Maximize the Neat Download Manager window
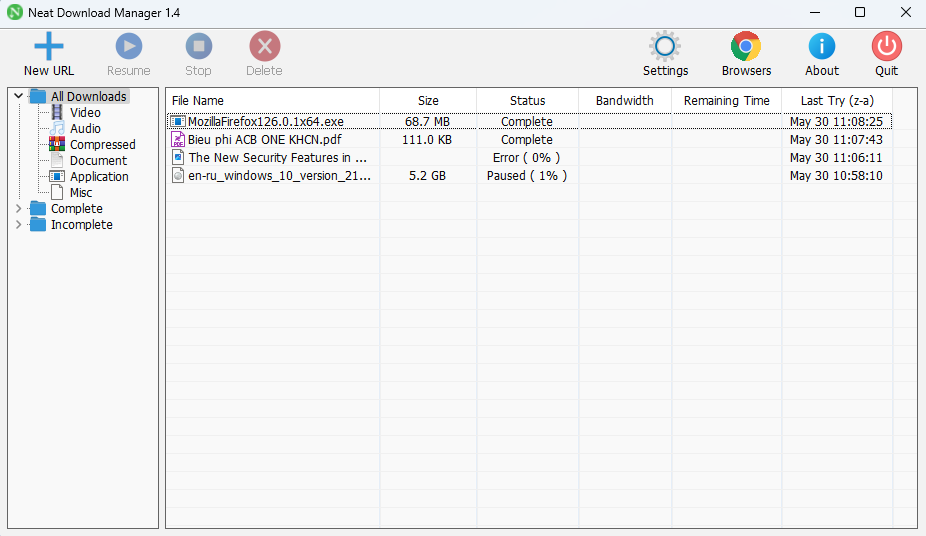926x536 pixels. [x=860, y=12]
